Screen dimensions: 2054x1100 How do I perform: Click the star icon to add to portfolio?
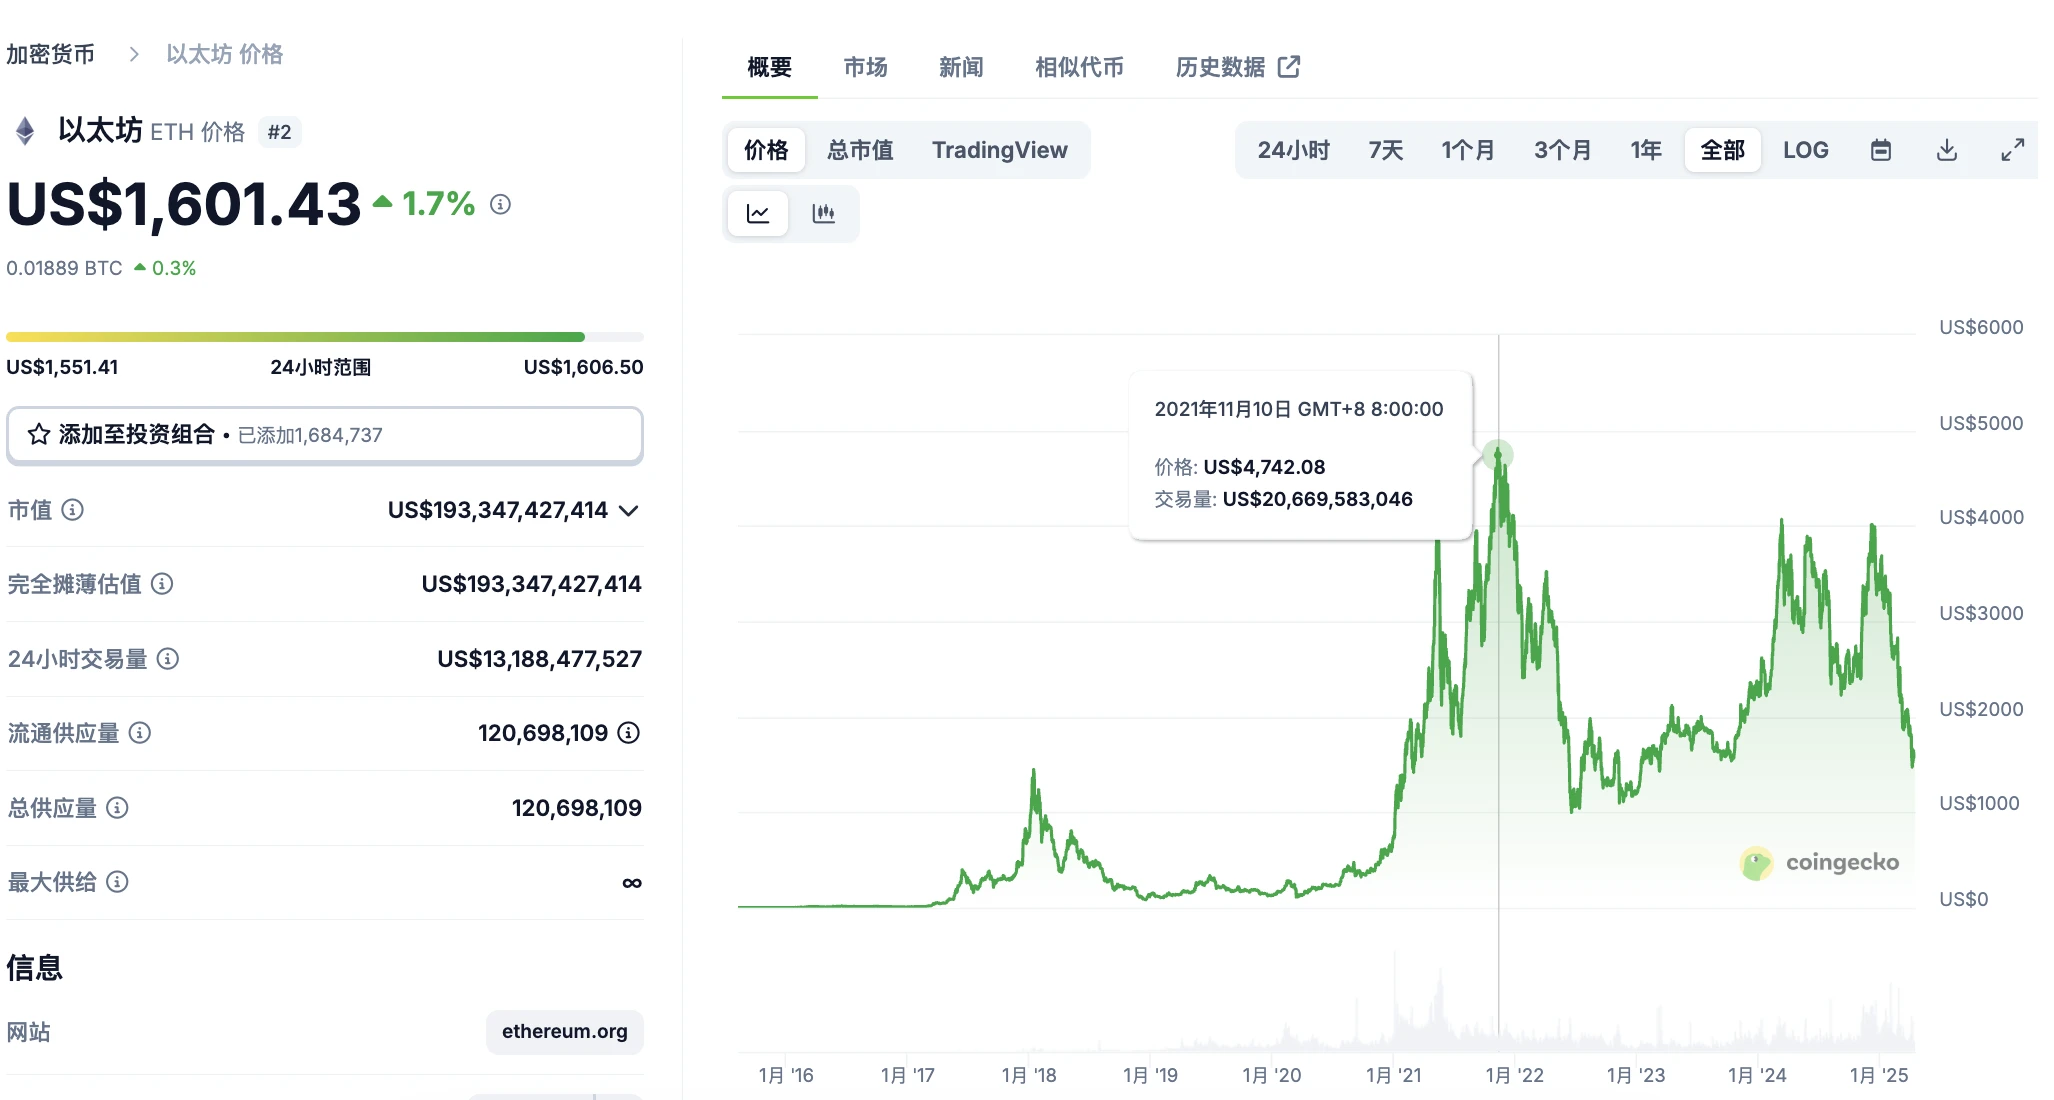[x=39, y=435]
